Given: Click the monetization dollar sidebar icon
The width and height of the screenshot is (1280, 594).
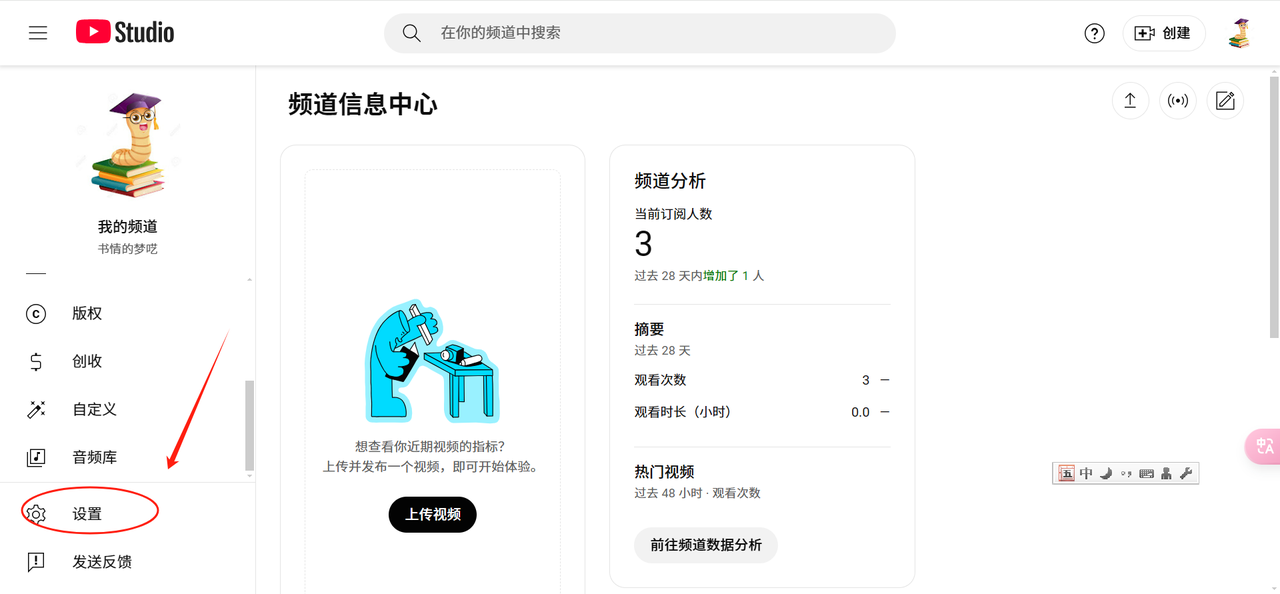Looking at the screenshot, I should 36,362.
